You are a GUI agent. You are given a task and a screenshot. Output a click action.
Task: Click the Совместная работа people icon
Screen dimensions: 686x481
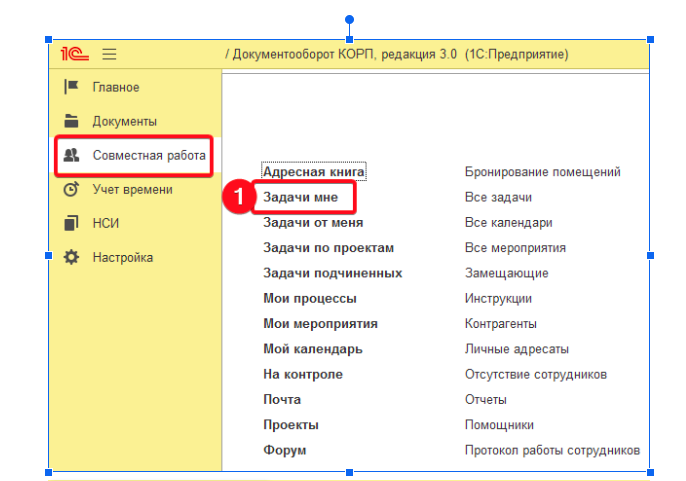[71, 155]
